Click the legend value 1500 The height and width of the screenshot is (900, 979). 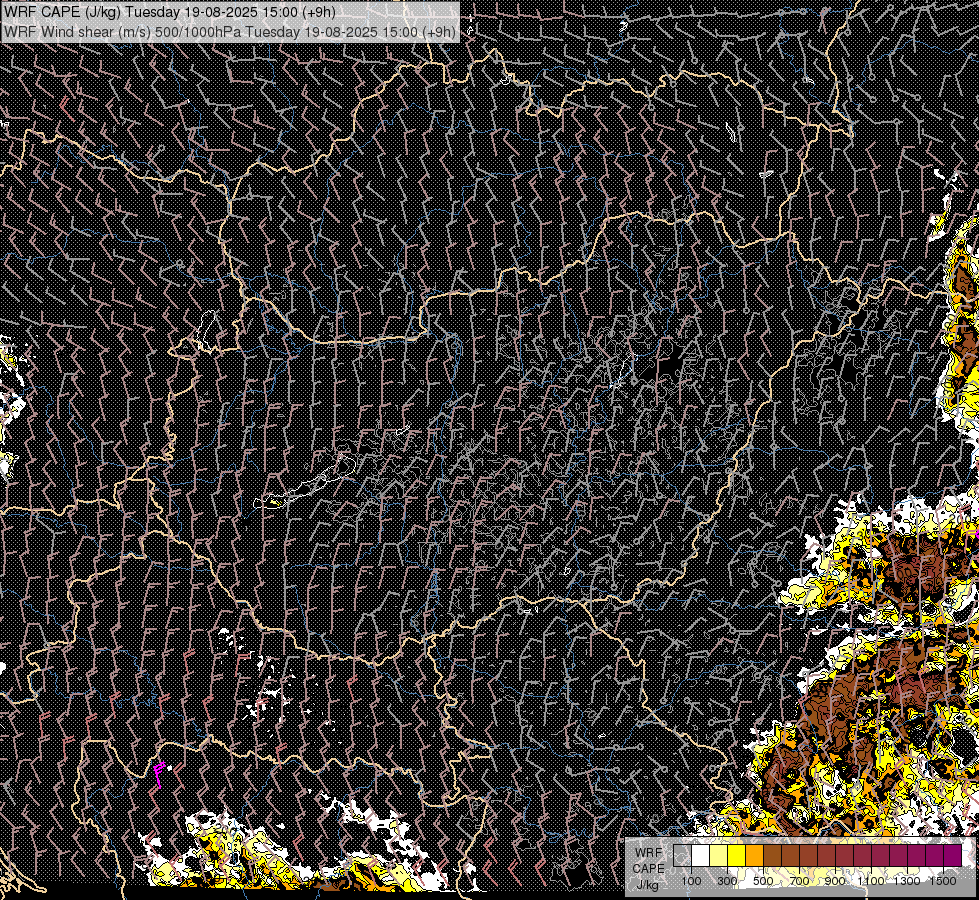point(943,881)
